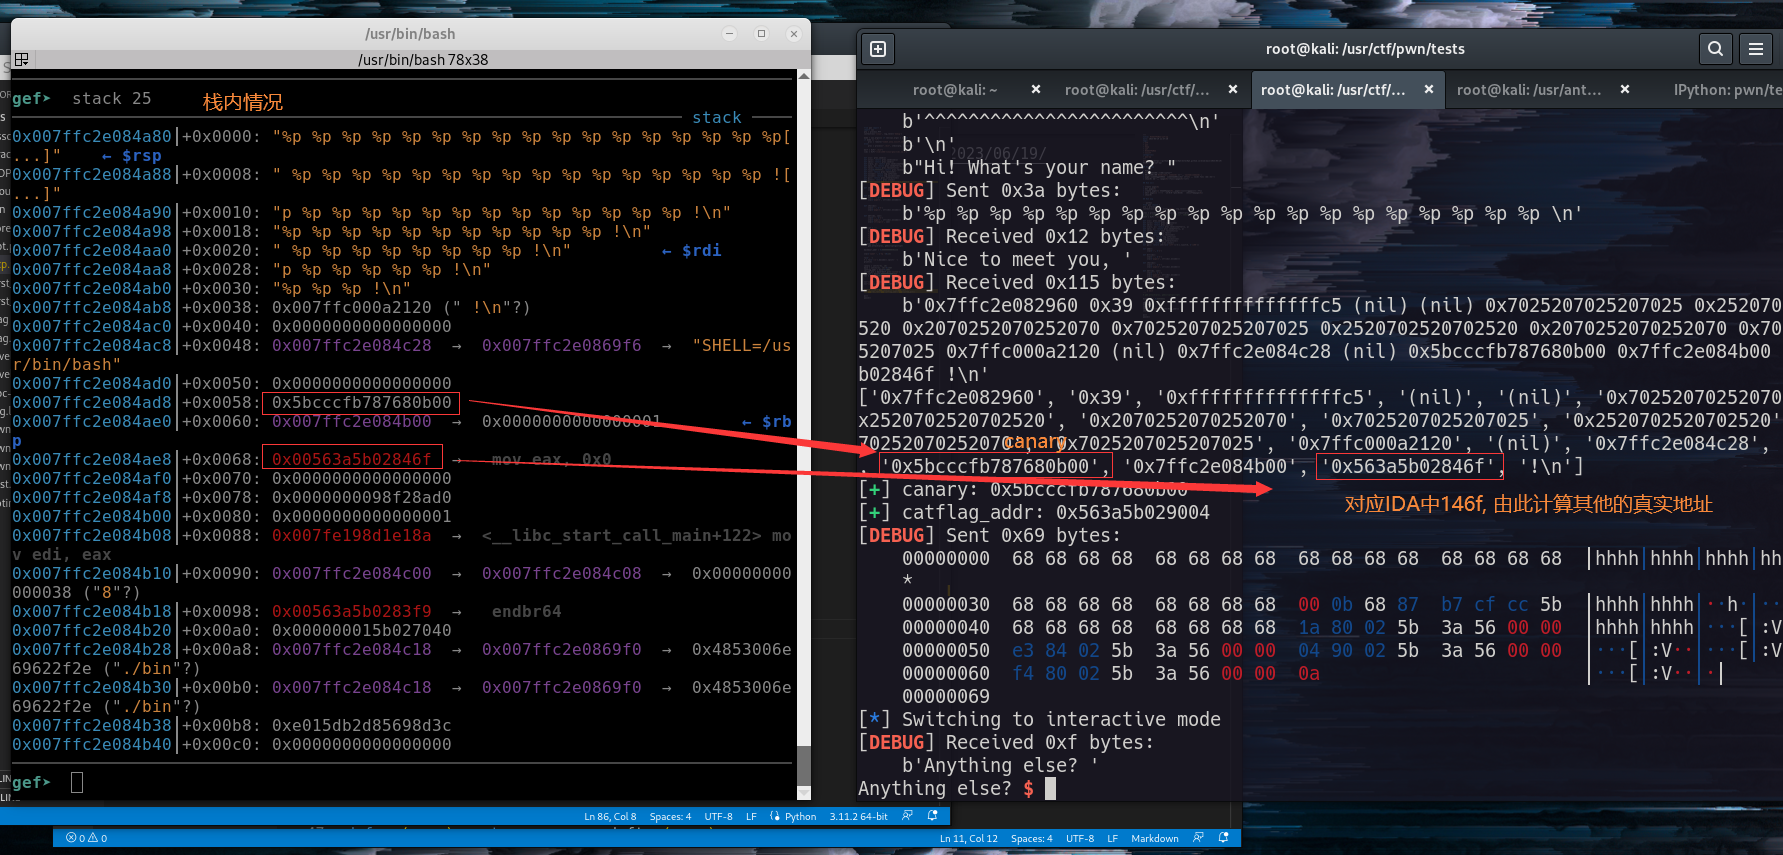Click root@kali: /usr/ctf/pwn/tests window title
This screenshot has width=1783, height=855.
click(1365, 49)
